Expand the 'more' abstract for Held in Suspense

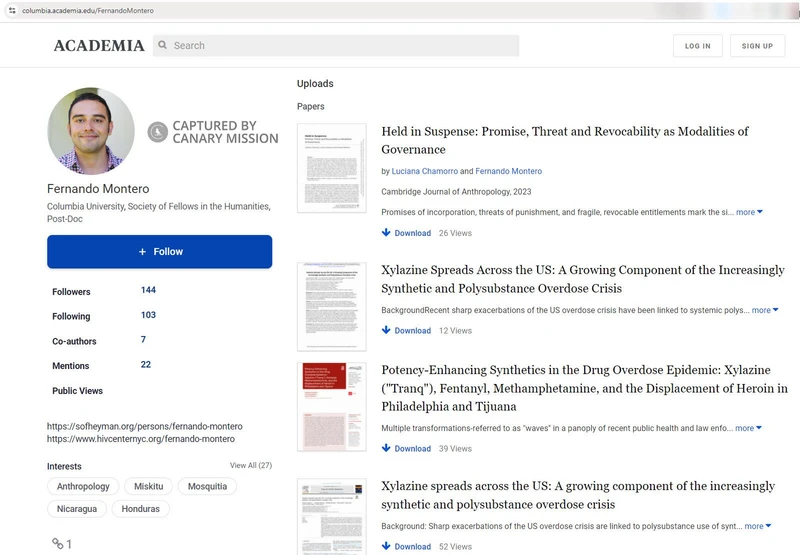749,212
